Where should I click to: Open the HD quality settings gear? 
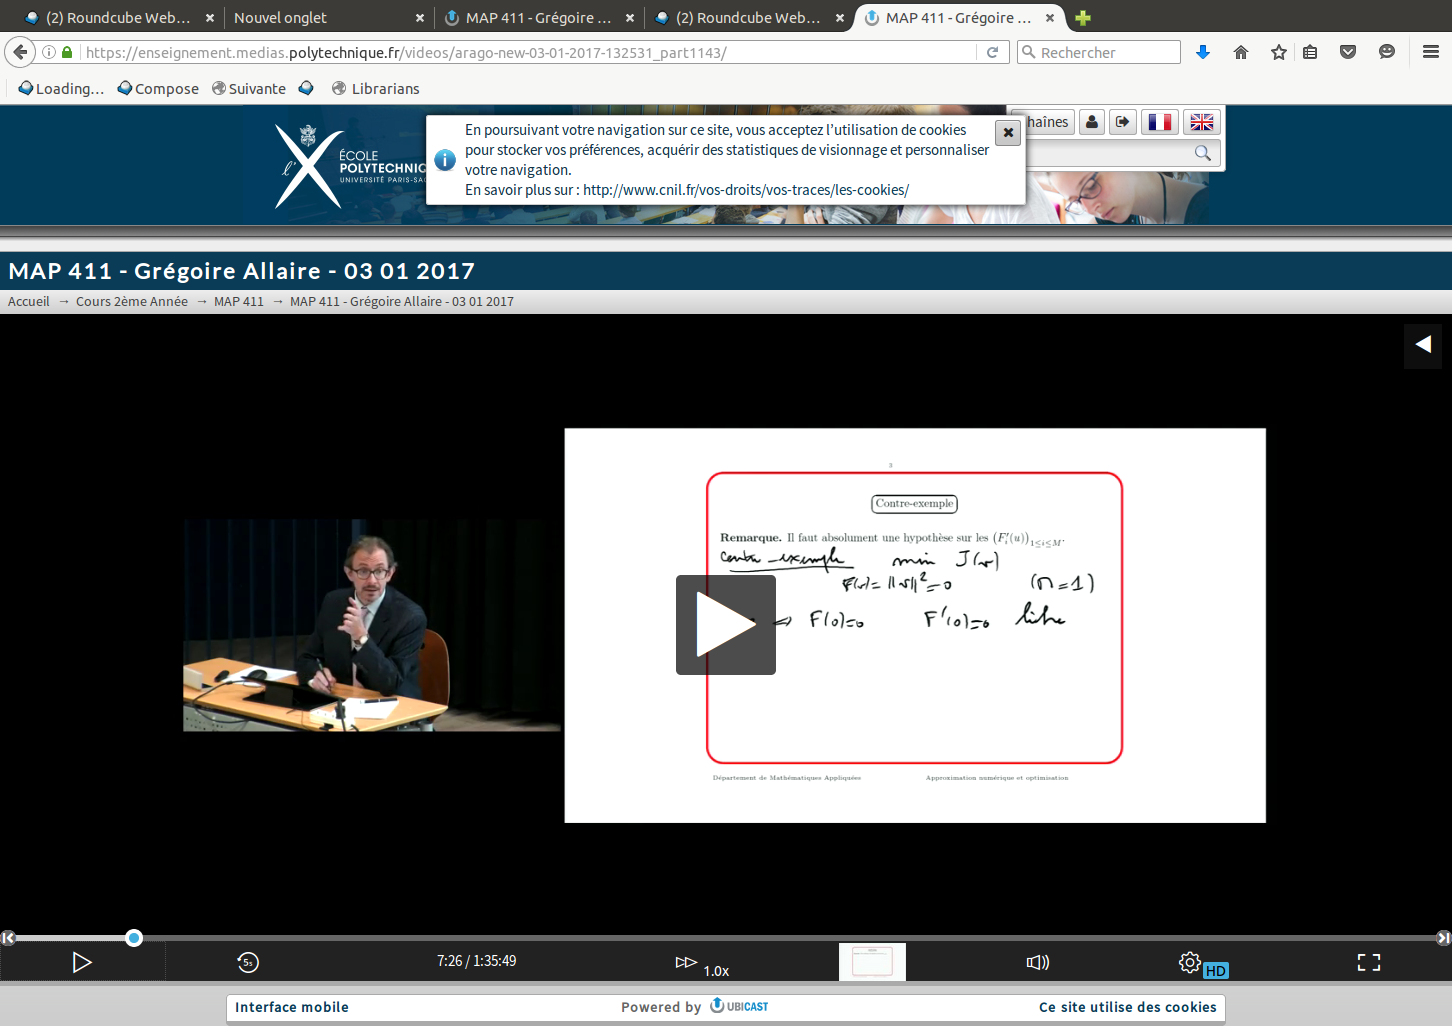(1190, 962)
